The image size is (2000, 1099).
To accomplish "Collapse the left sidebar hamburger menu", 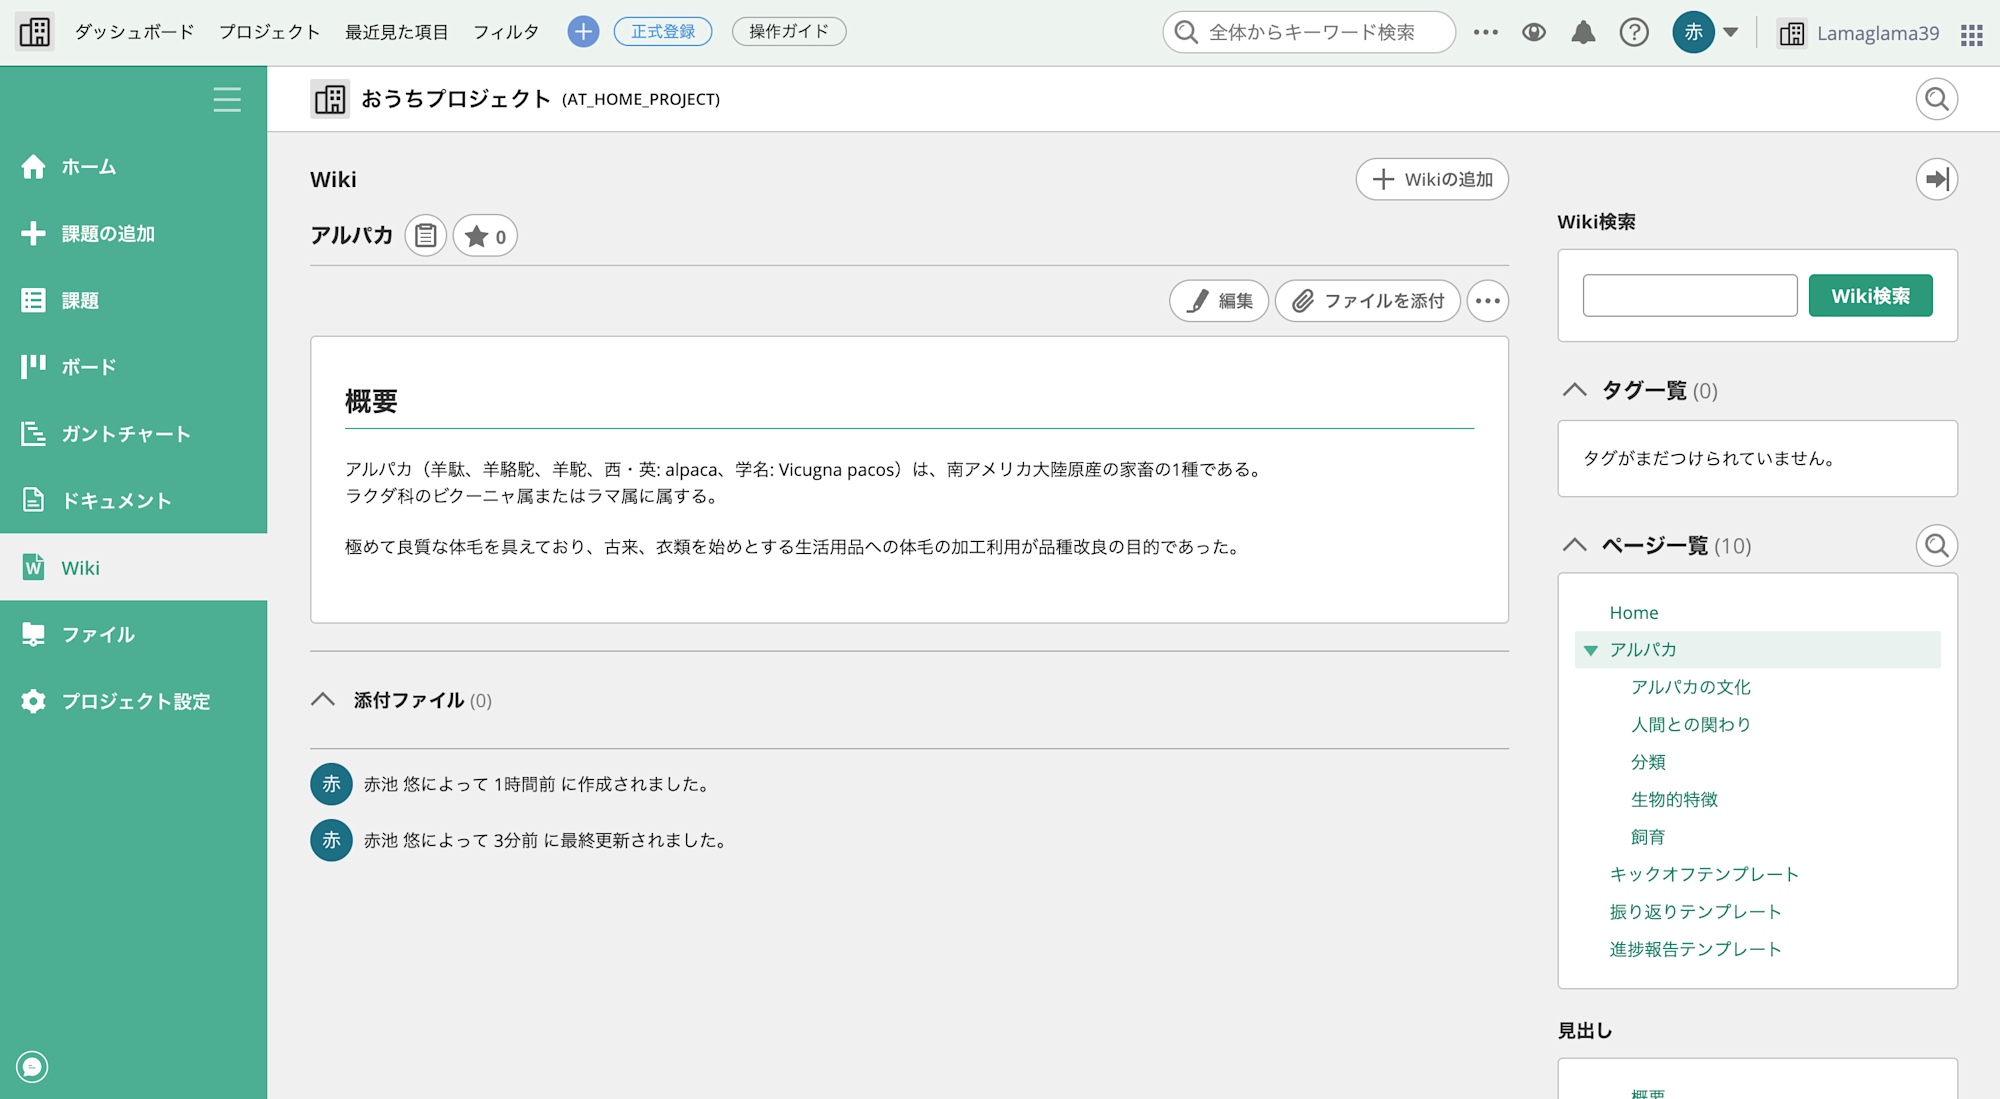I will coord(227,100).
